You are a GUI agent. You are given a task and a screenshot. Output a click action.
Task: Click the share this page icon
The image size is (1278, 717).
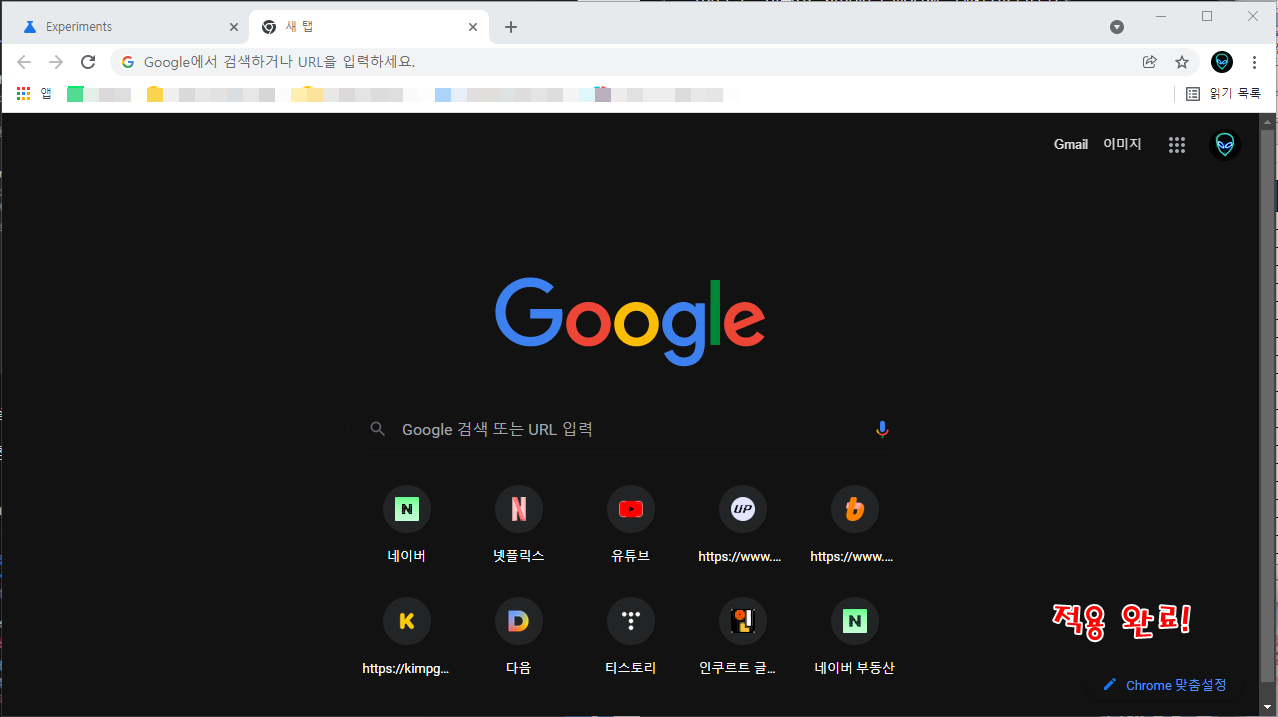[x=1150, y=62]
